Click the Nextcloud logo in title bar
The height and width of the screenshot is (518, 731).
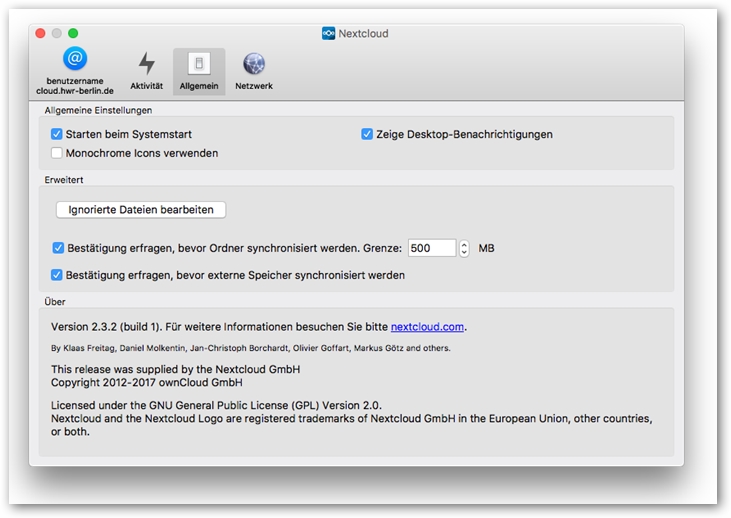click(328, 33)
